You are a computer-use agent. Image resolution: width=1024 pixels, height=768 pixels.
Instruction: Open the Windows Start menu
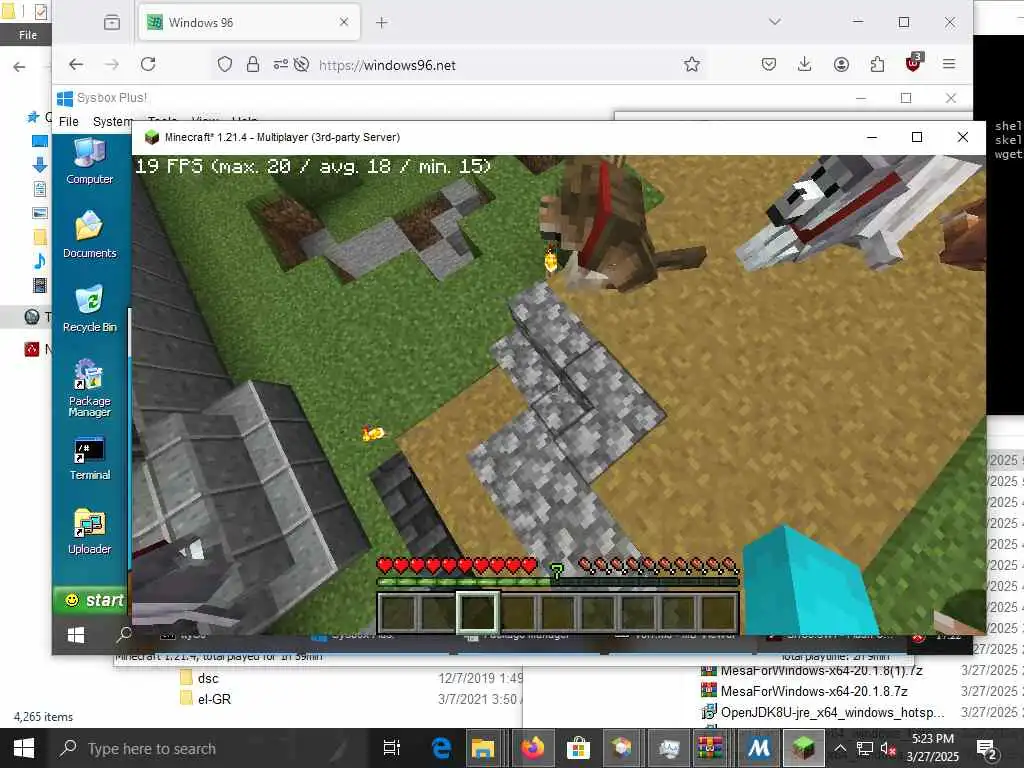(24, 748)
